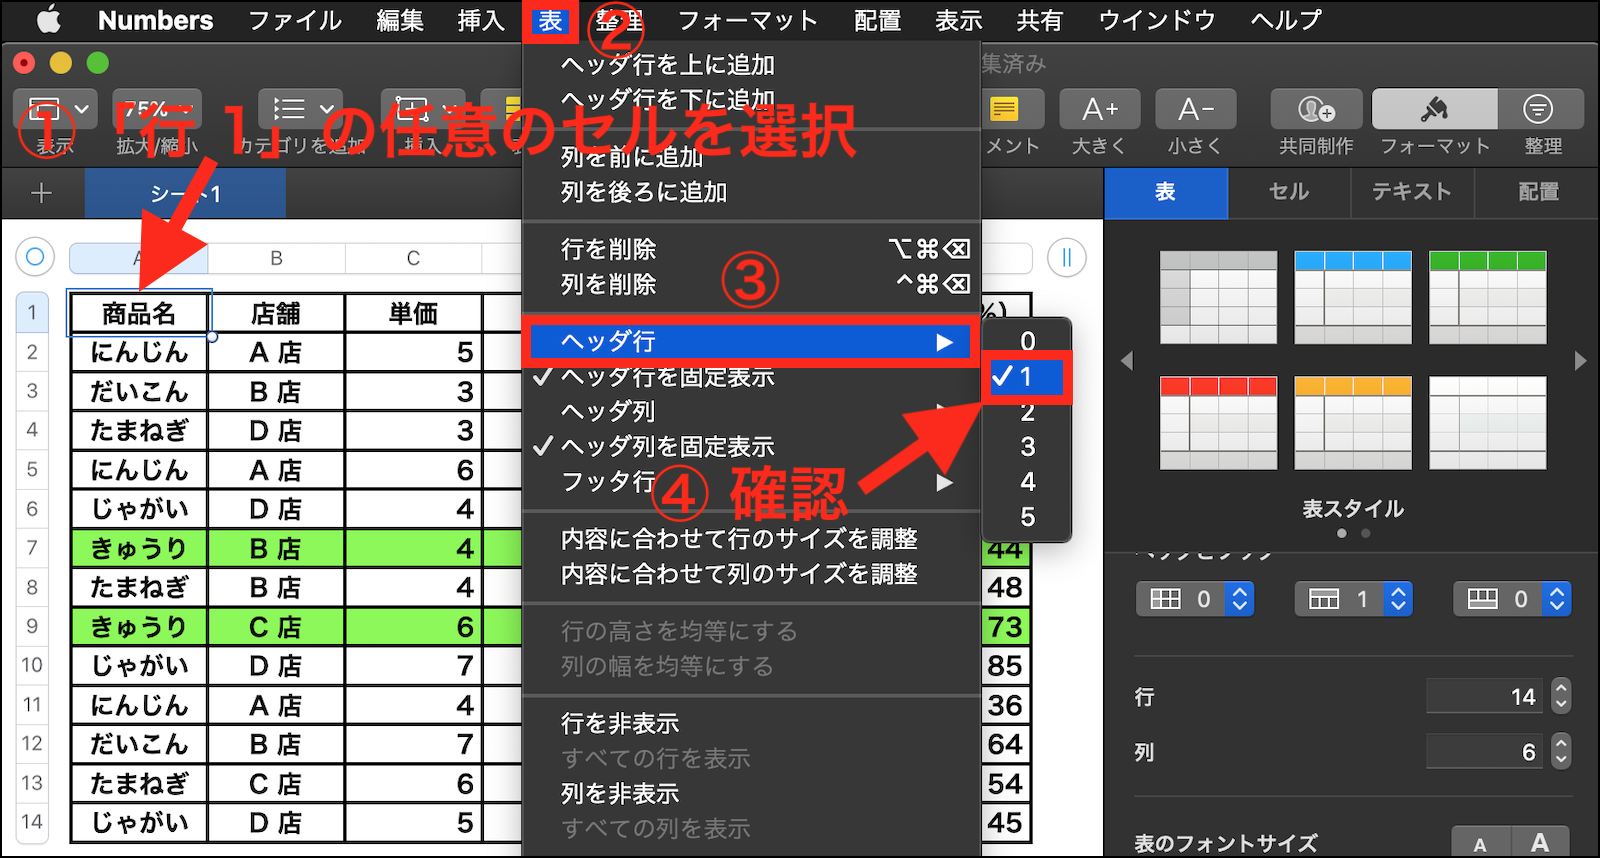
Task: Click the footer rows count icon
Action: pyautogui.click(x=1482, y=599)
